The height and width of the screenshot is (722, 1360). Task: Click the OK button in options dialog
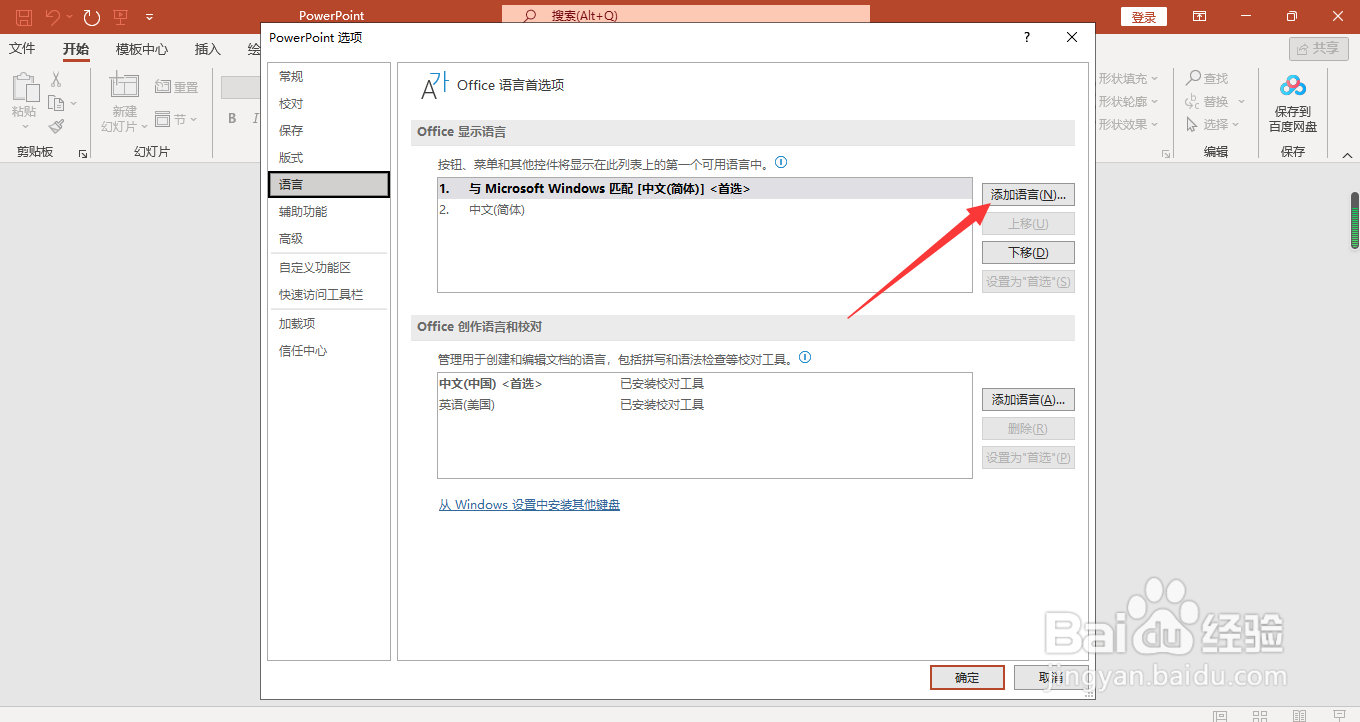967,677
